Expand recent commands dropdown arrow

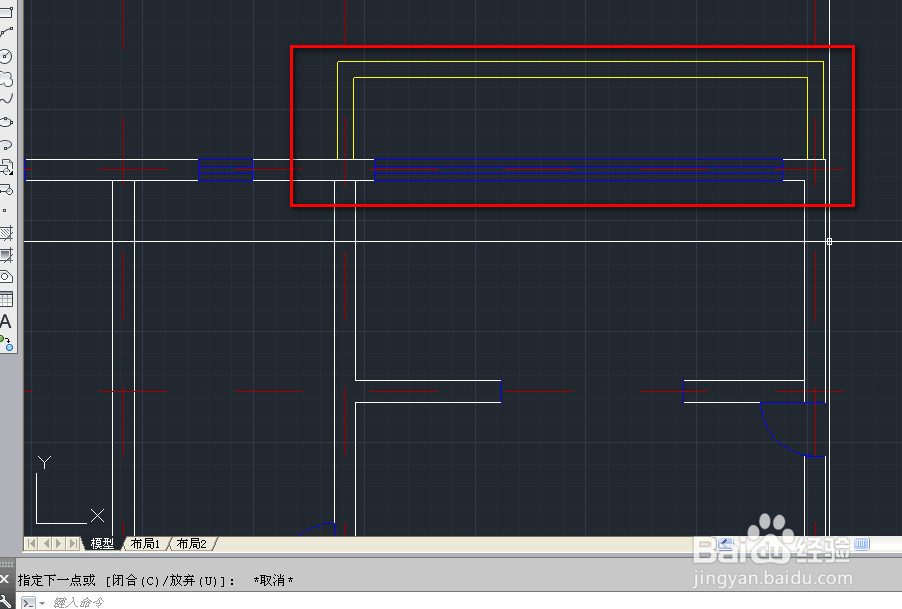pos(42,603)
